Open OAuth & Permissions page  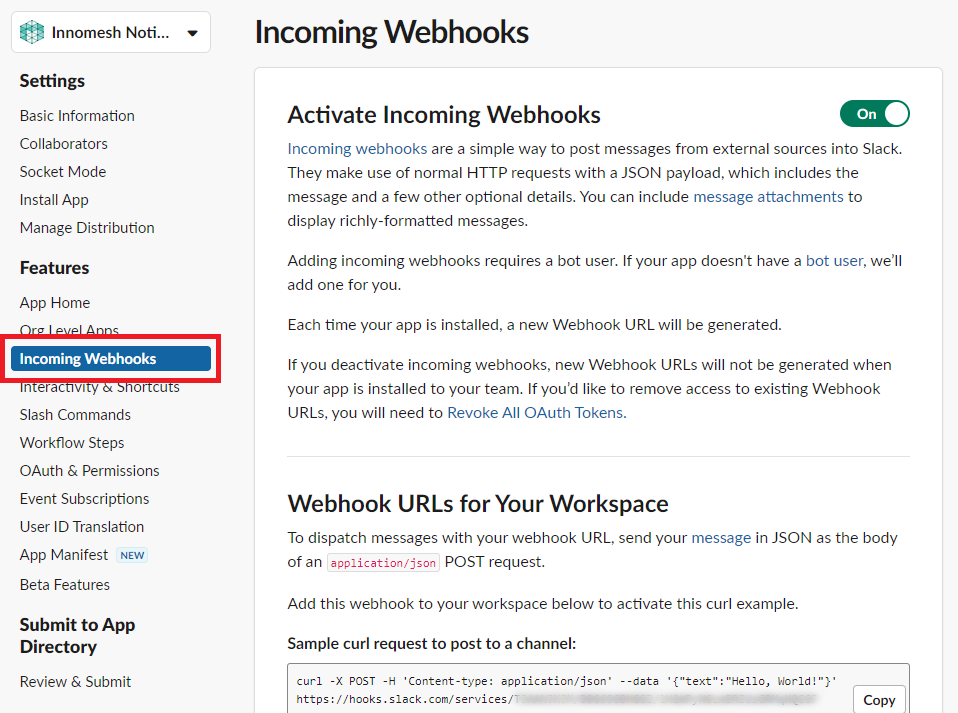[89, 471]
